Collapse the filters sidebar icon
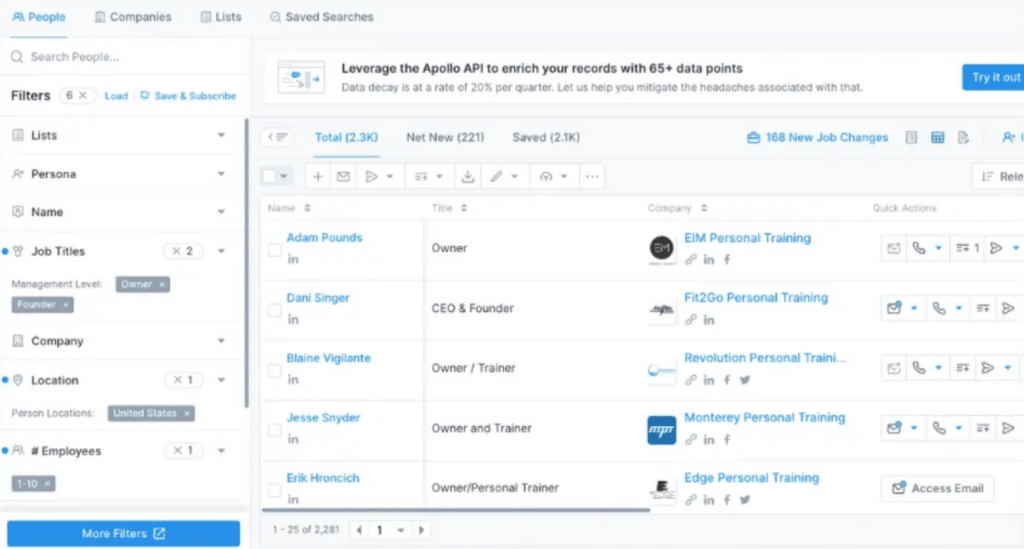Screen dimensions: 1024x549 pyautogui.click(x=277, y=137)
